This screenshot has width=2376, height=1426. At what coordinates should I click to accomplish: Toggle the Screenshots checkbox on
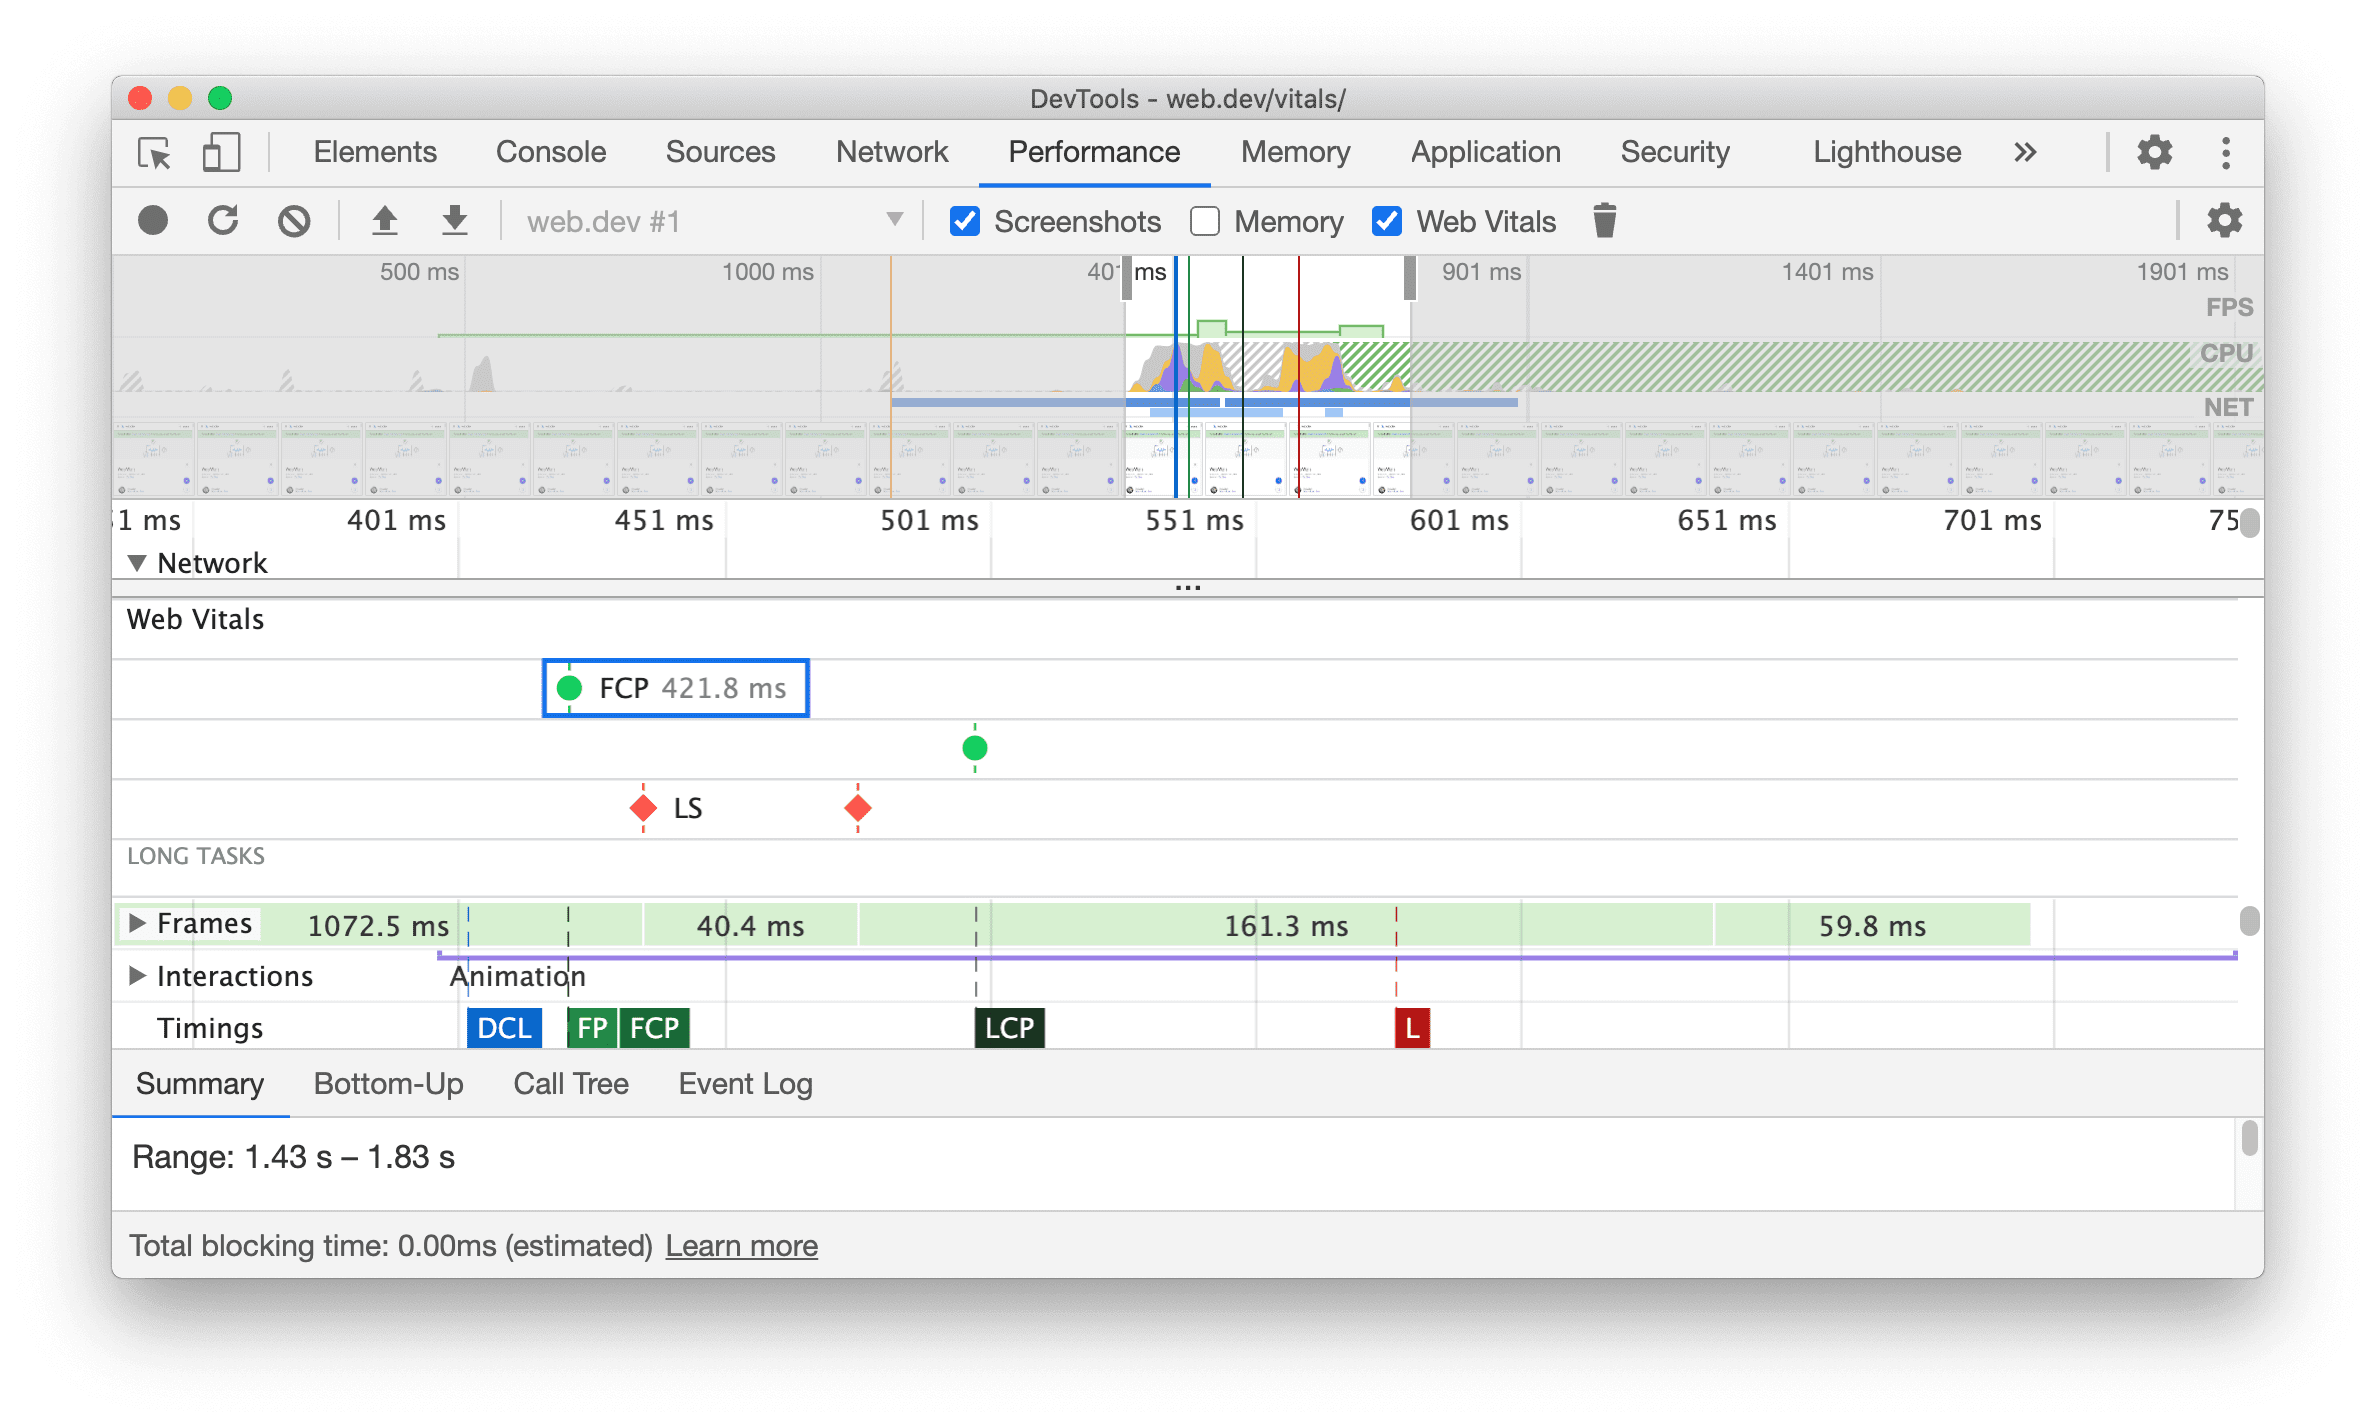tap(961, 221)
